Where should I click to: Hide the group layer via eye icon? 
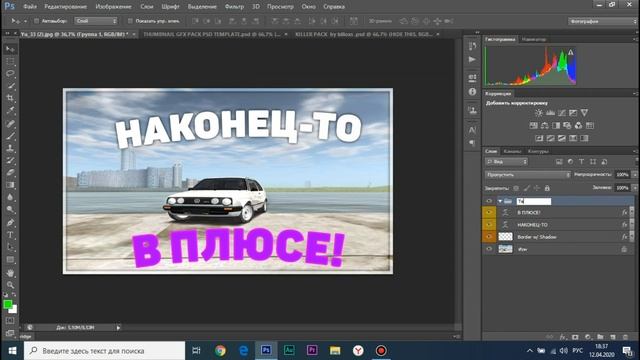[489, 201]
